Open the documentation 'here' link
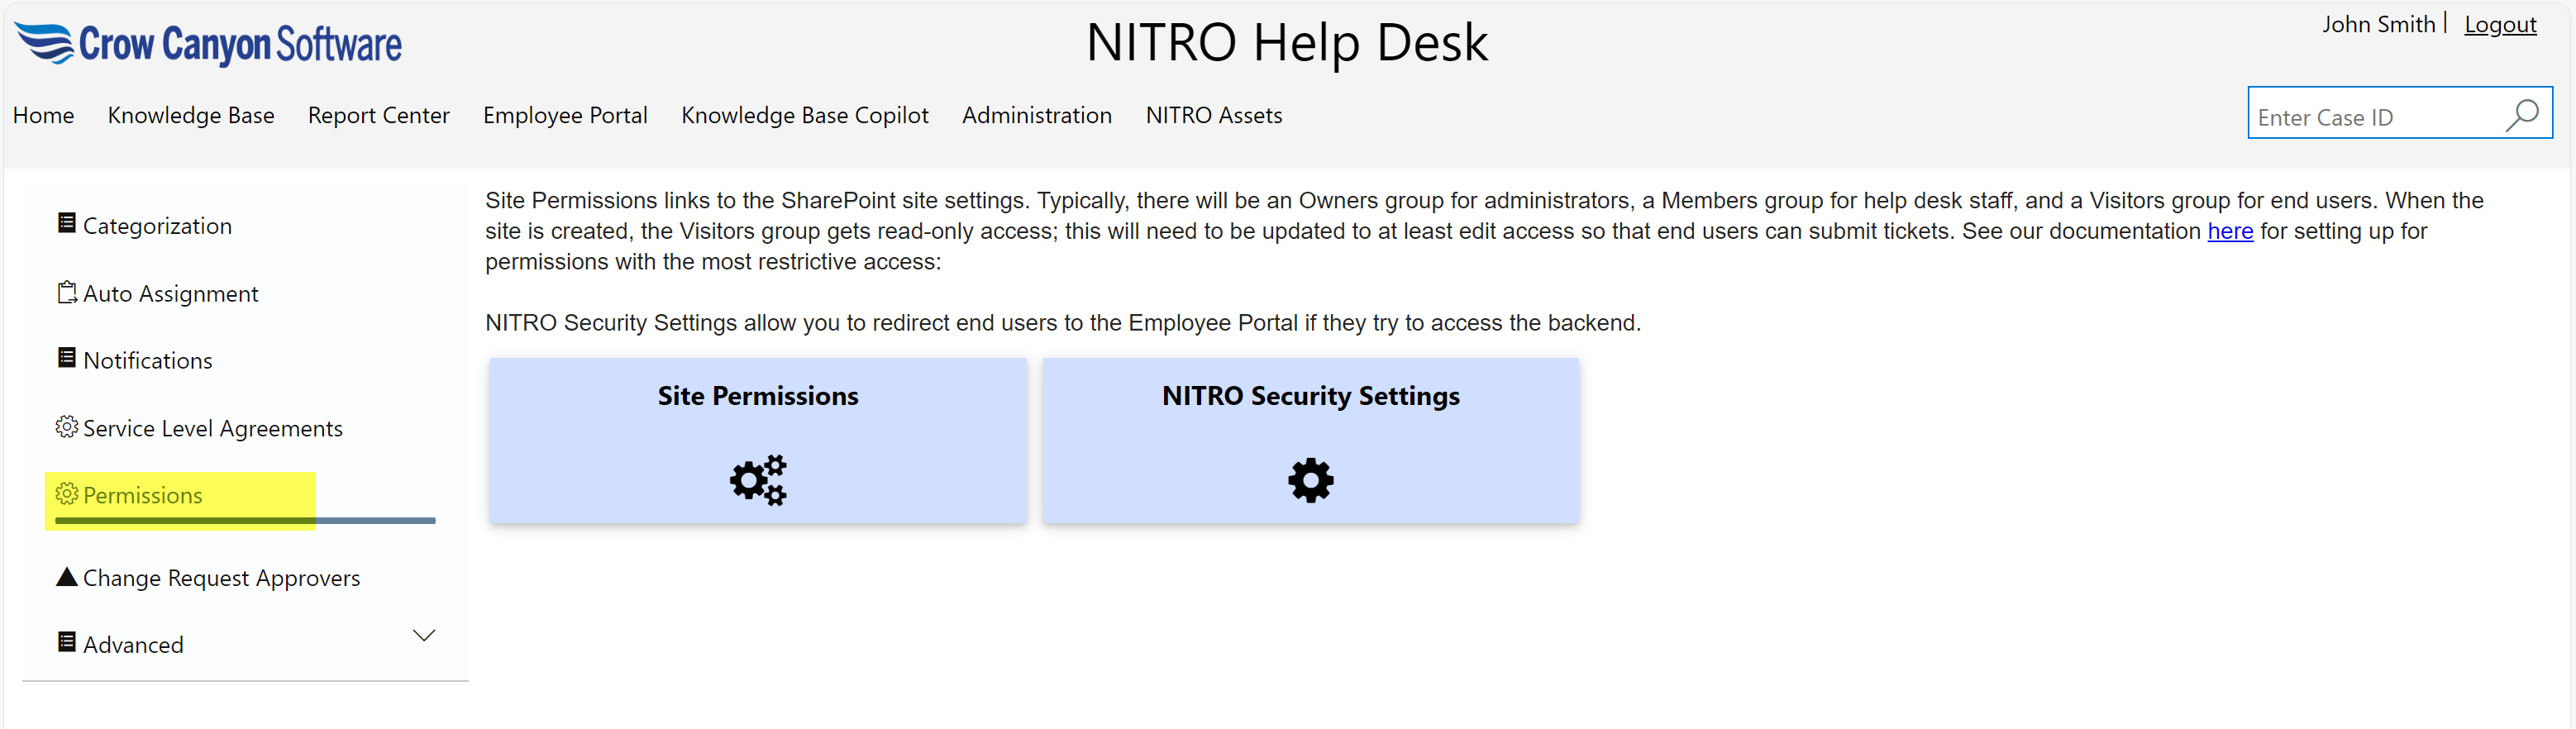Viewport: 2576px width, 729px height. pyautogui.click(x=2229, y=232)
